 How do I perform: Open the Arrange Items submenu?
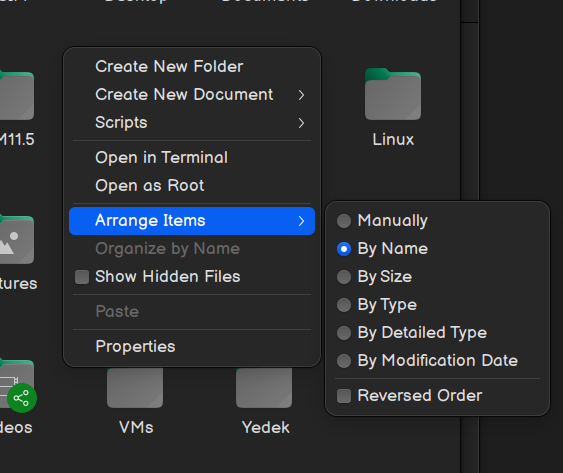coord(192,221)
